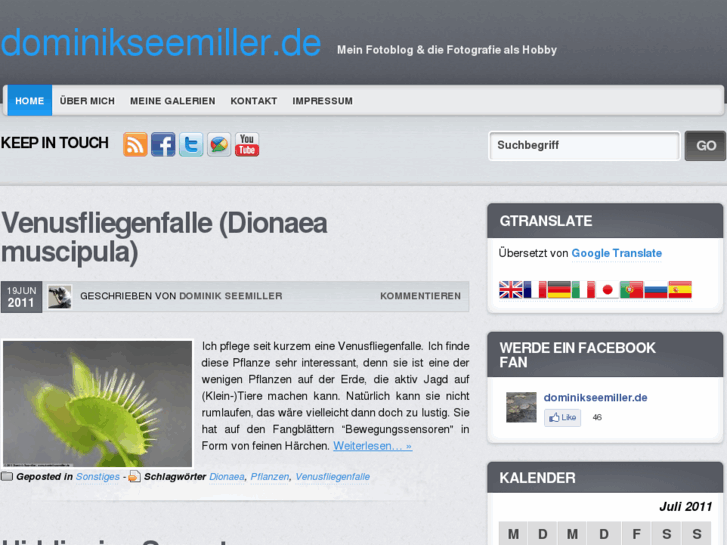Open the Dionaea tag link
The image size is (727, 545).
[227, 476]
